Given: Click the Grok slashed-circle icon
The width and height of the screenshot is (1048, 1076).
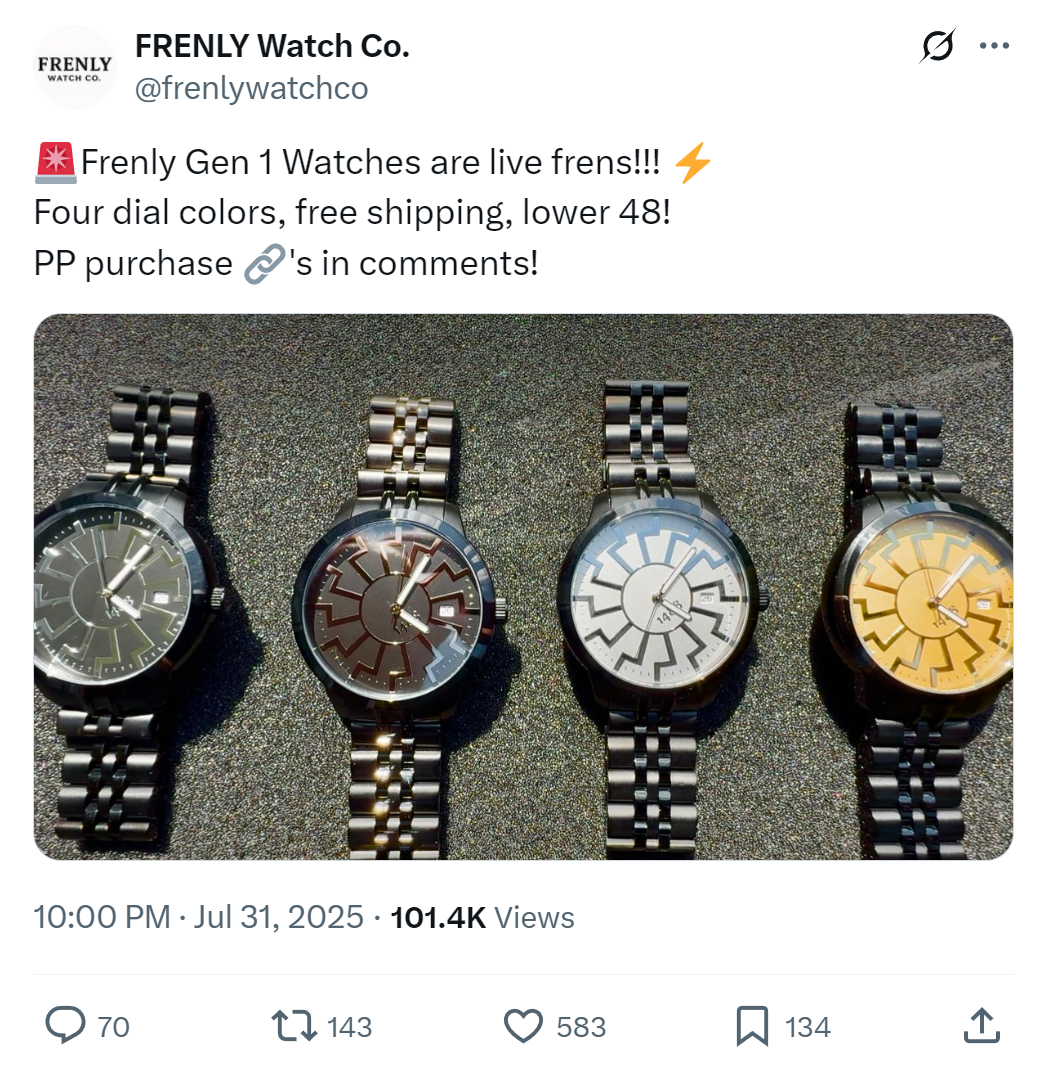Looking at the screenshot, I should 937,47.
